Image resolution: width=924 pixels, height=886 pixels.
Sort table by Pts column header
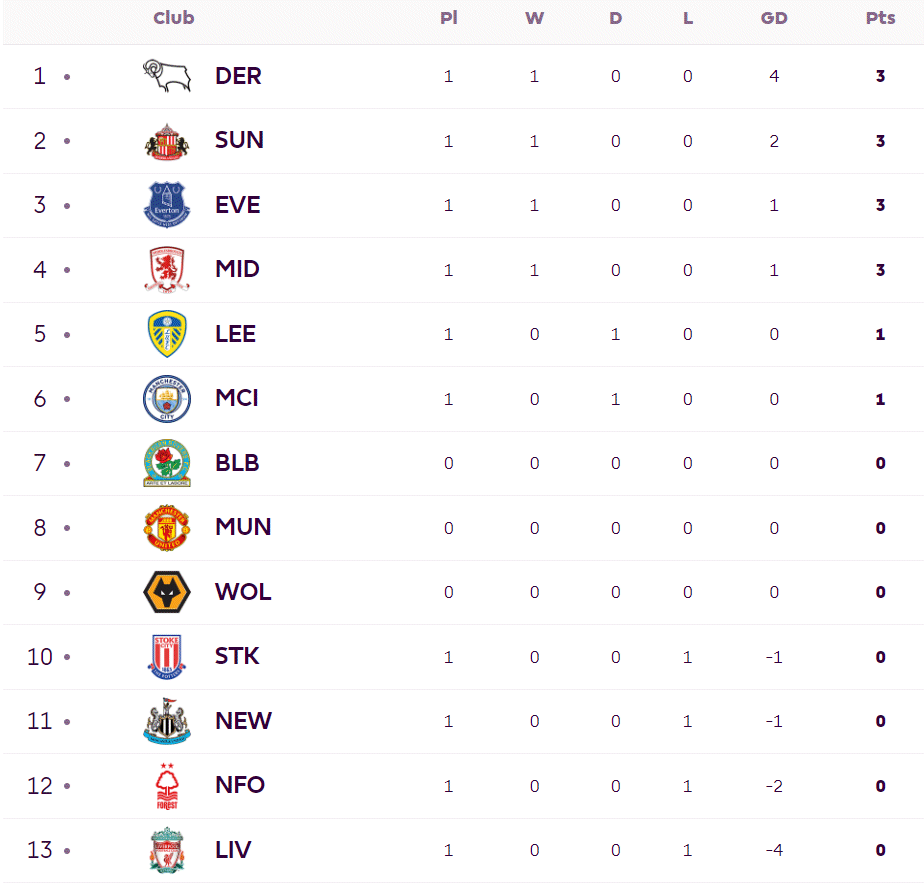click(880, 18)
